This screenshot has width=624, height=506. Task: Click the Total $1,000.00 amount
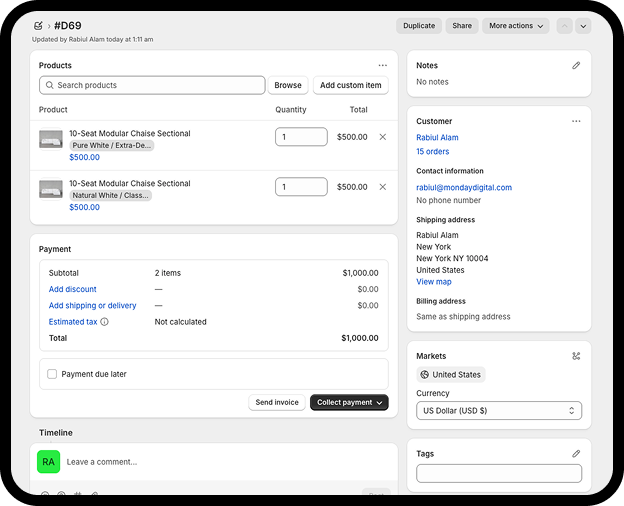pos(360,338)
